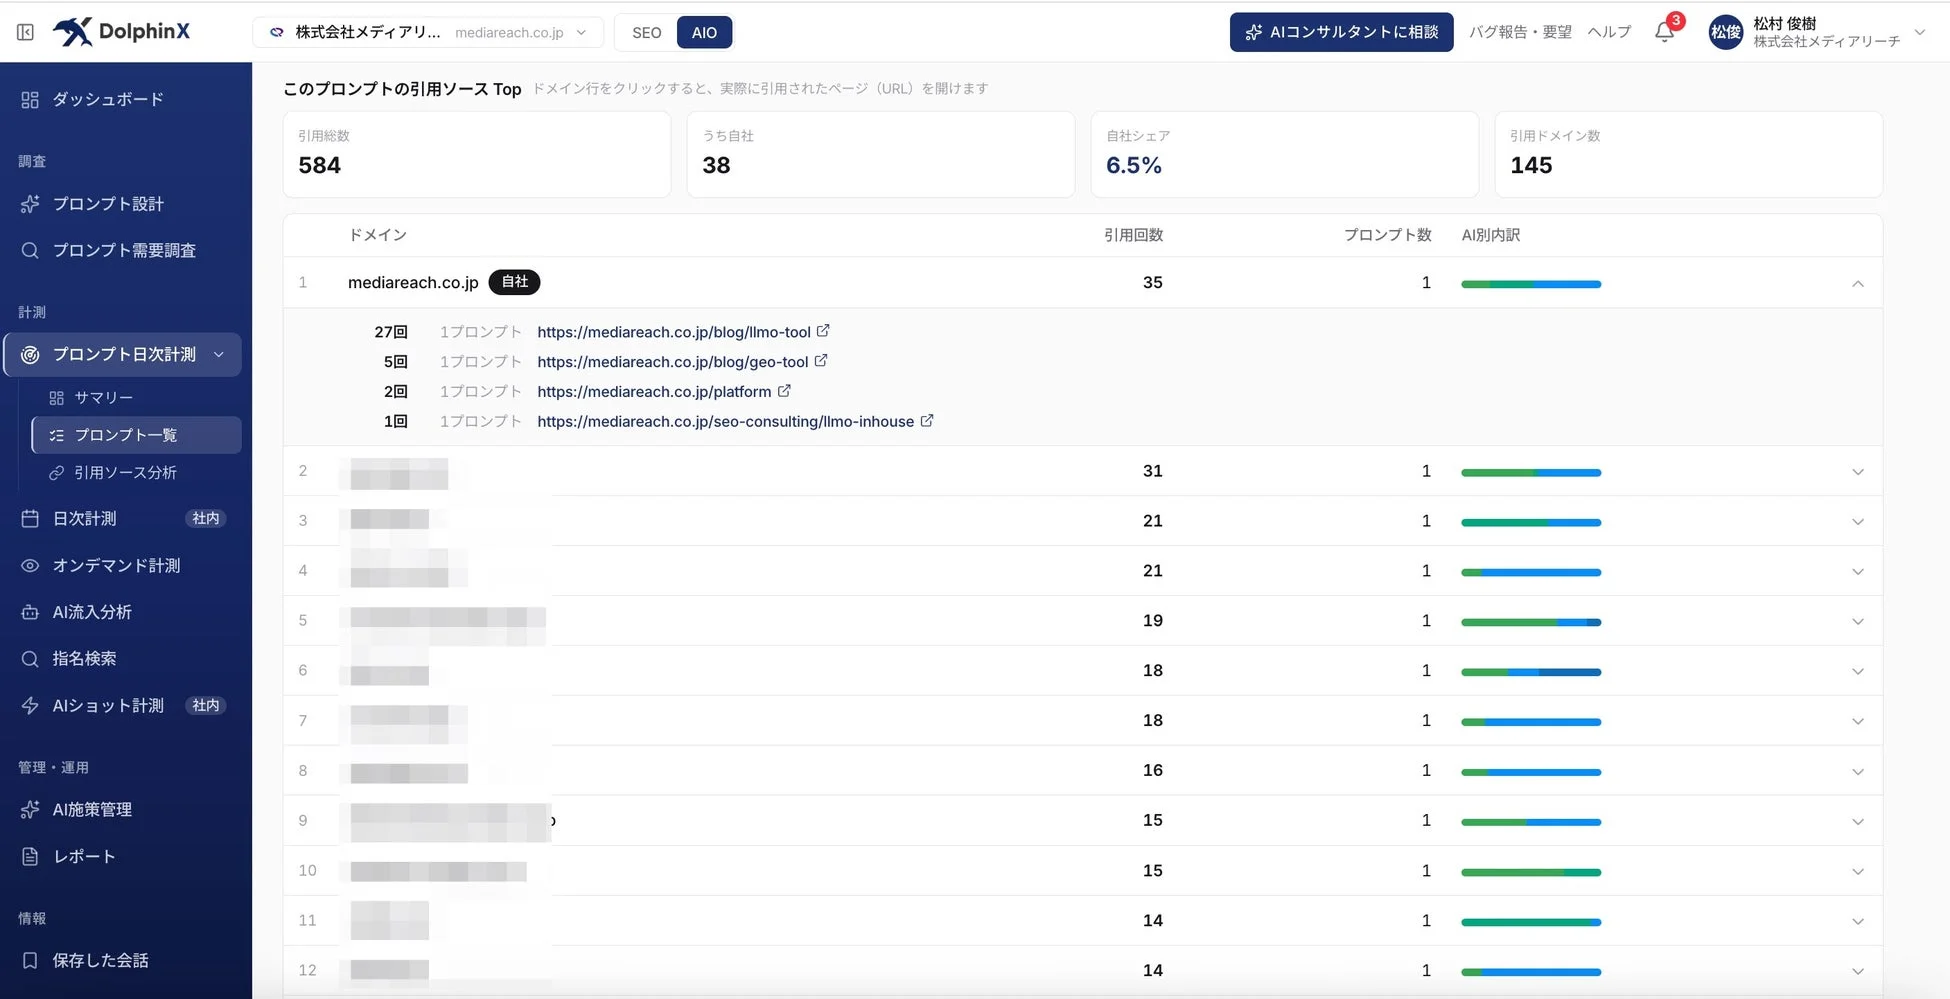
Task: Click the DolphinX logo
Action: click(121, 31)
